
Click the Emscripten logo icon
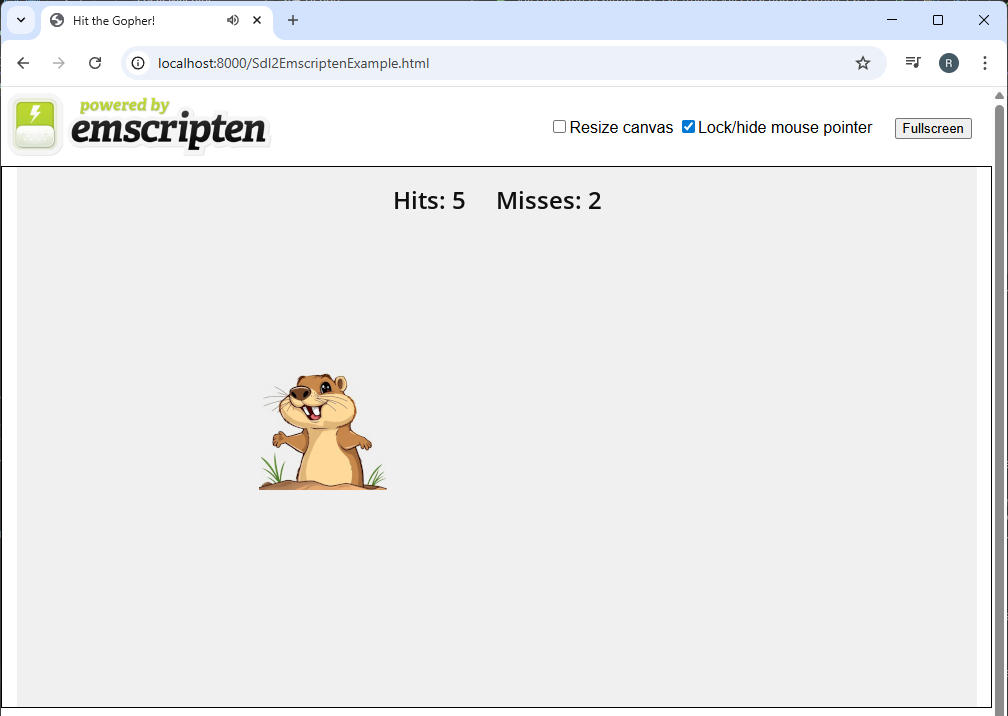pos(35,125)
